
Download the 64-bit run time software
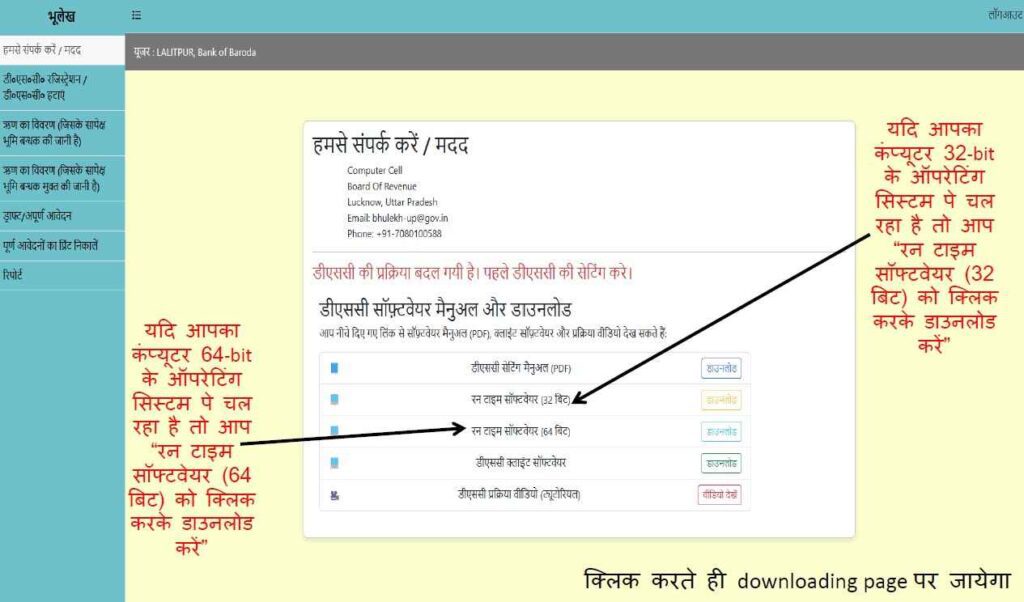tap(720, 431)
